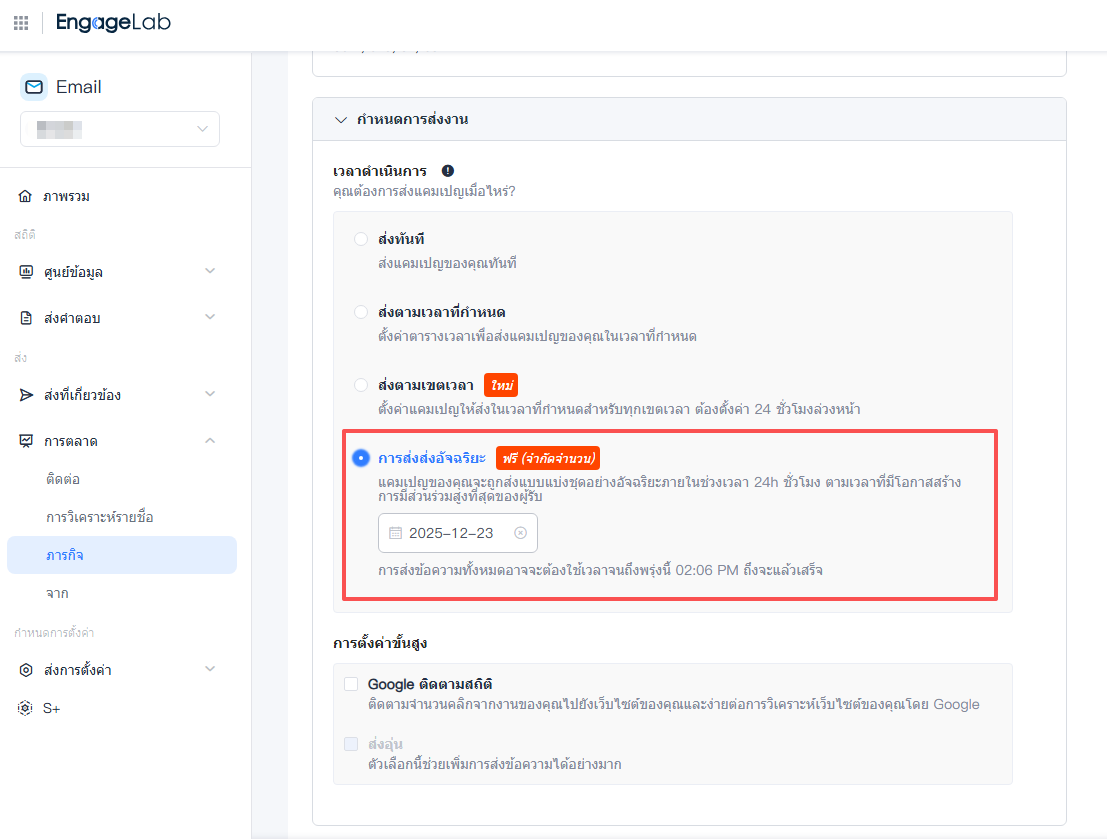The height and width of the screenshot is (839, 1107).
Task: Select ส่งตามเขตเวลา radio option
Action: (361, 385)
